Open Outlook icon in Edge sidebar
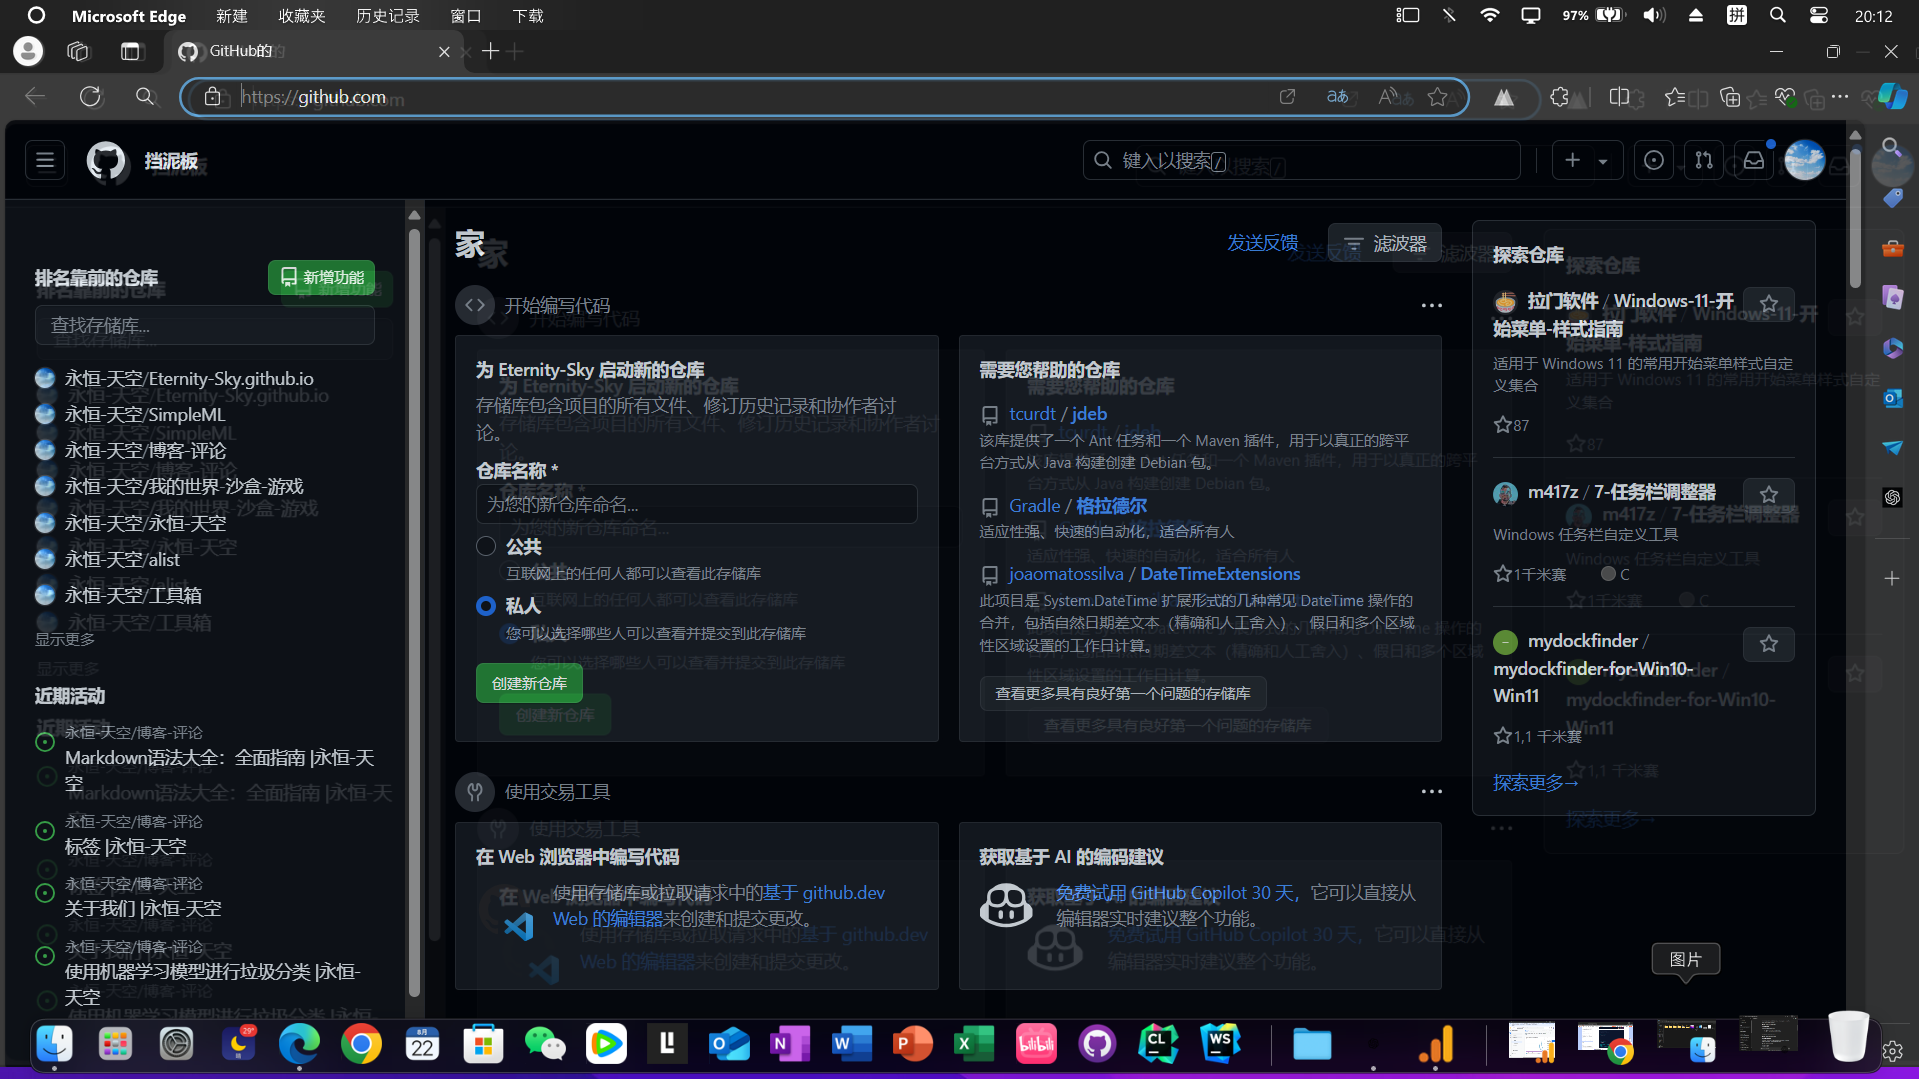The image size is (1919, 1079). 1893,398
